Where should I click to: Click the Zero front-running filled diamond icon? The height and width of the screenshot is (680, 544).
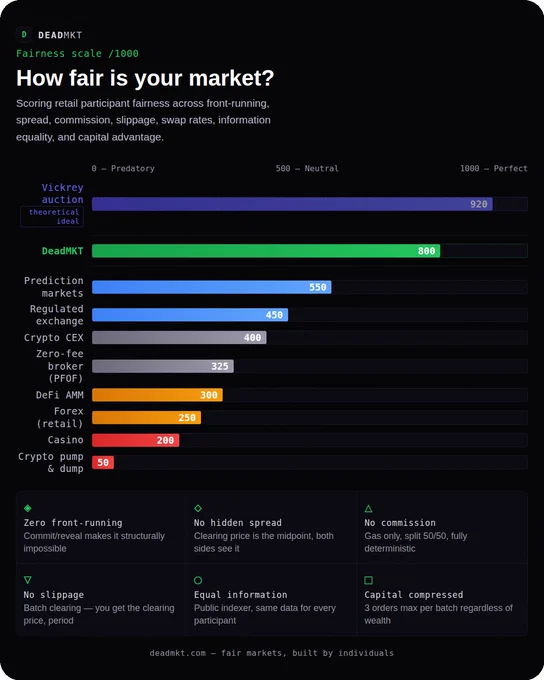[x=28, y=508]
